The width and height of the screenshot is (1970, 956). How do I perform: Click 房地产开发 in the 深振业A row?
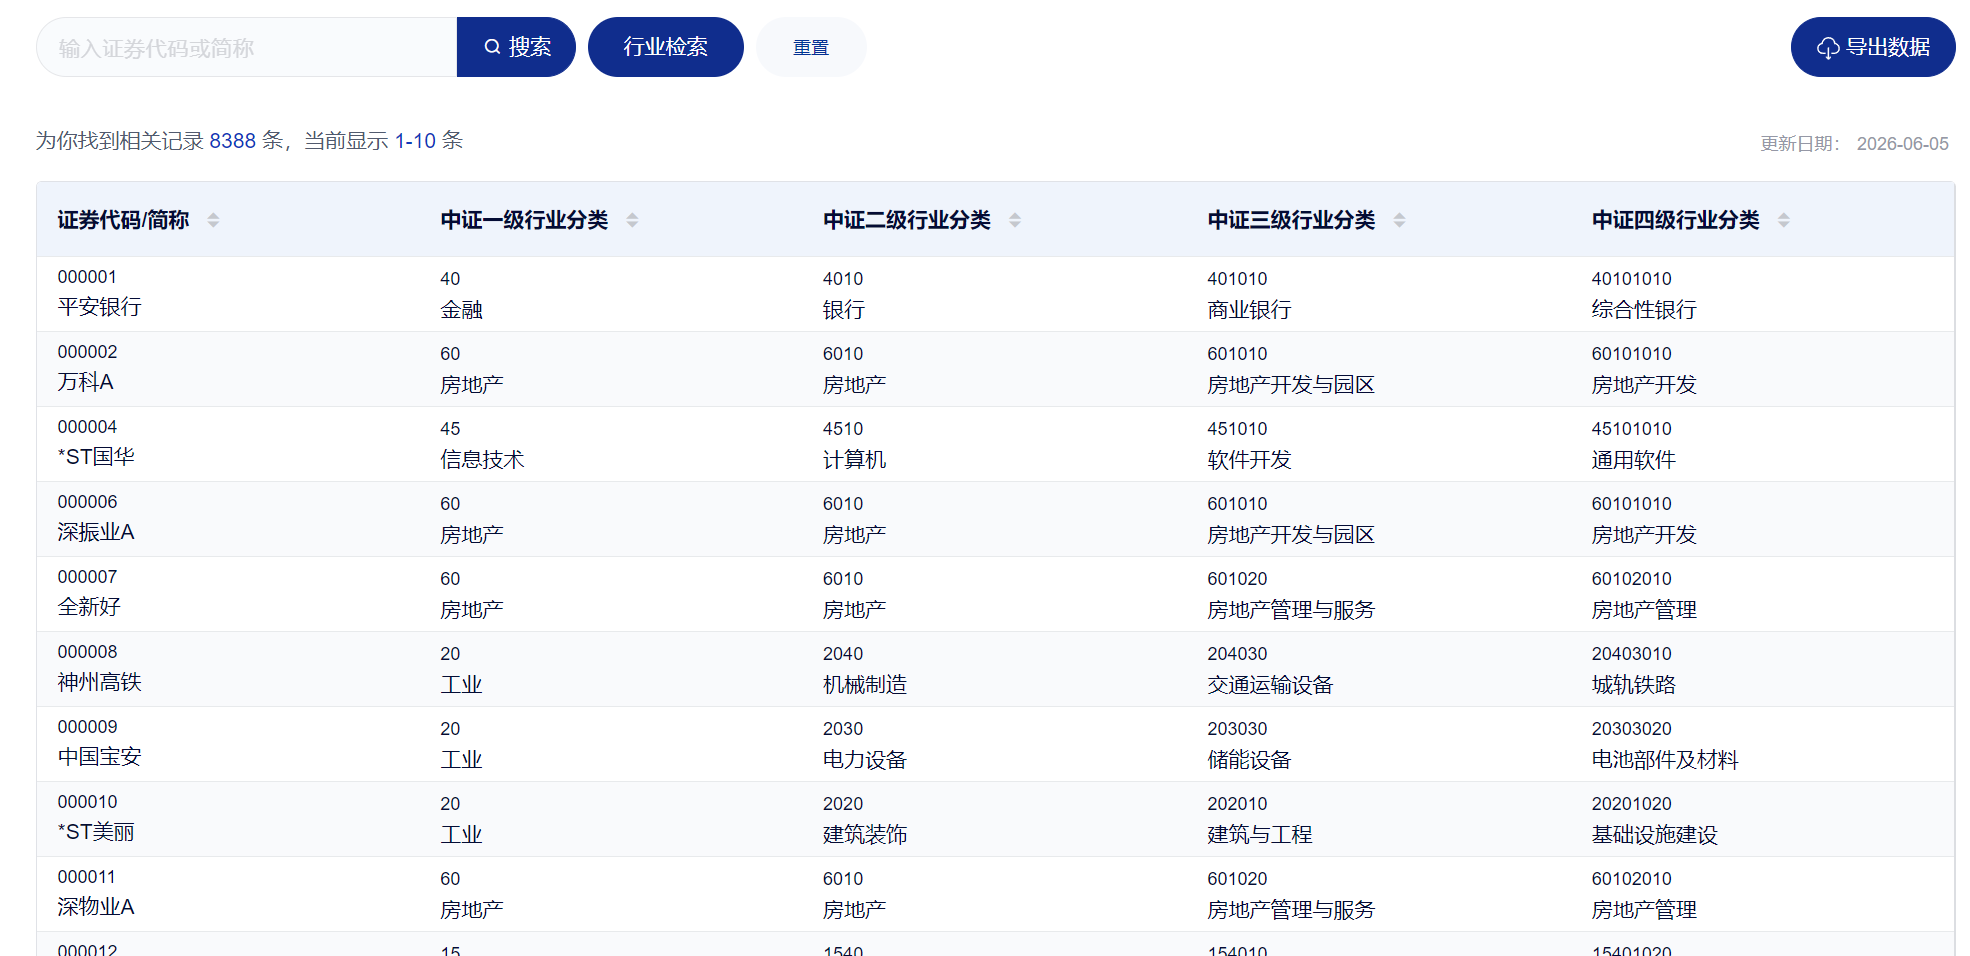(1644, 535)
